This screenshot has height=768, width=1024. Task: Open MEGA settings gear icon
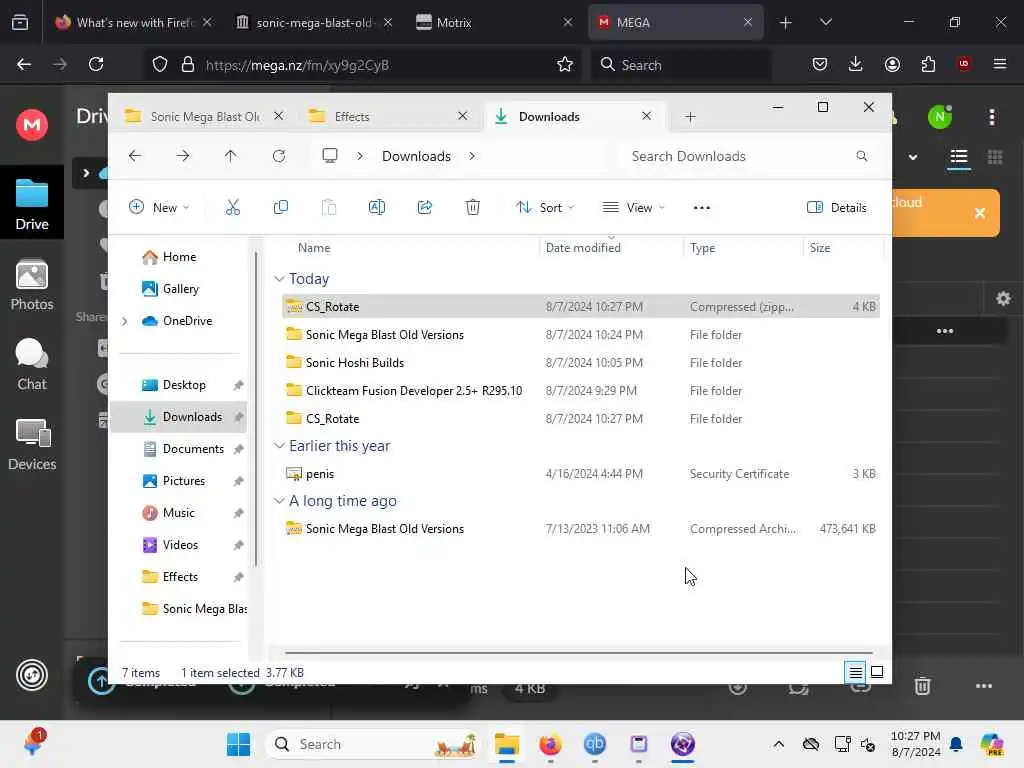pos(1003,298)
